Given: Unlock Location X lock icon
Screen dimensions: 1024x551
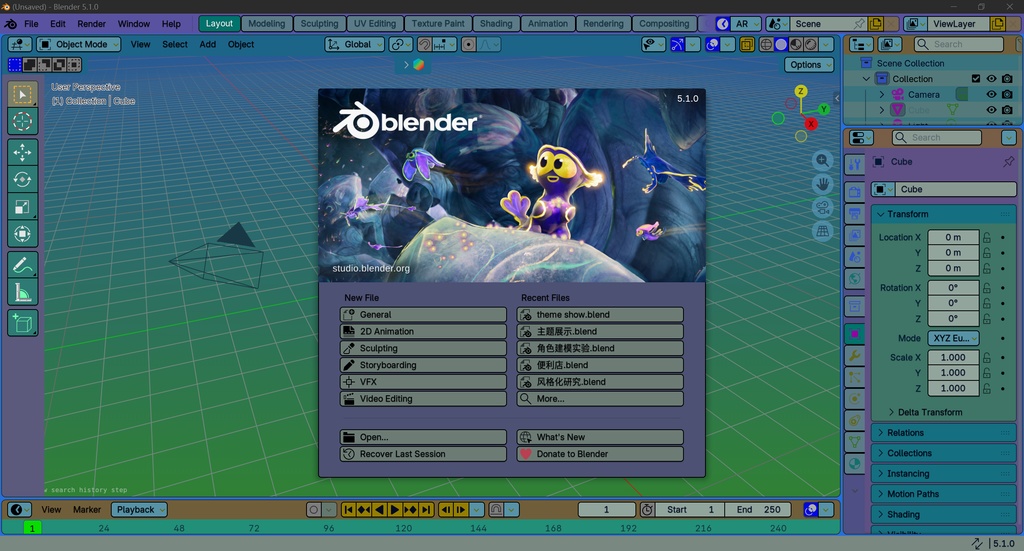Looking at the screenshot, I should click(987, 237).
